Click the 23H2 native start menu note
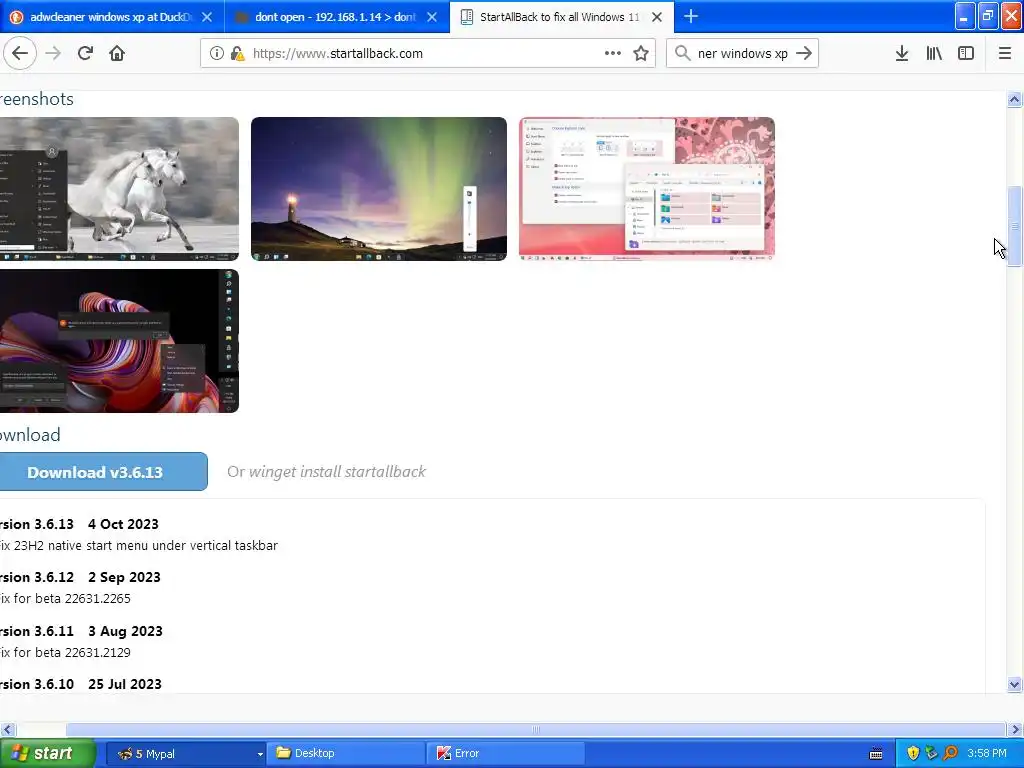The height and width of the screenshot is (768, 1024). pyautogui.click(x=138, y=545)
